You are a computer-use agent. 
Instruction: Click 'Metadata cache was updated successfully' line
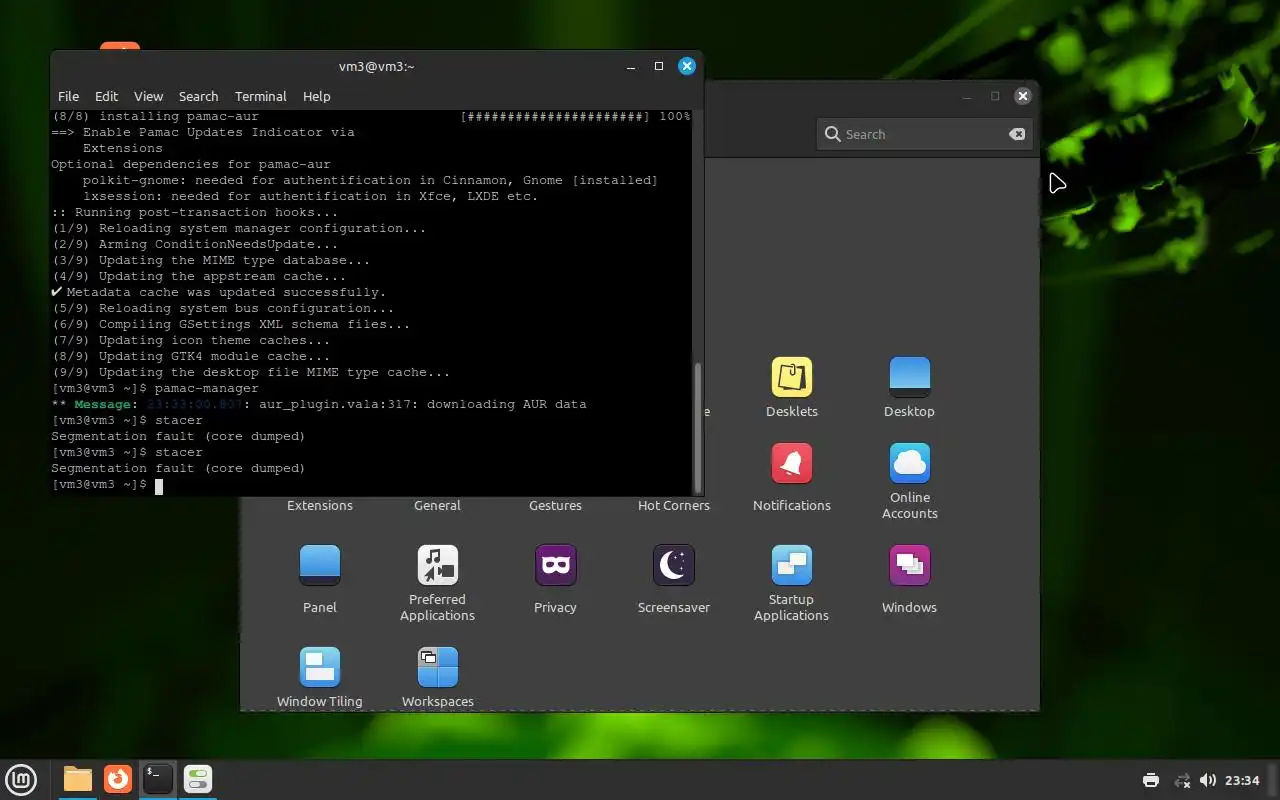(x=218, y=292)
